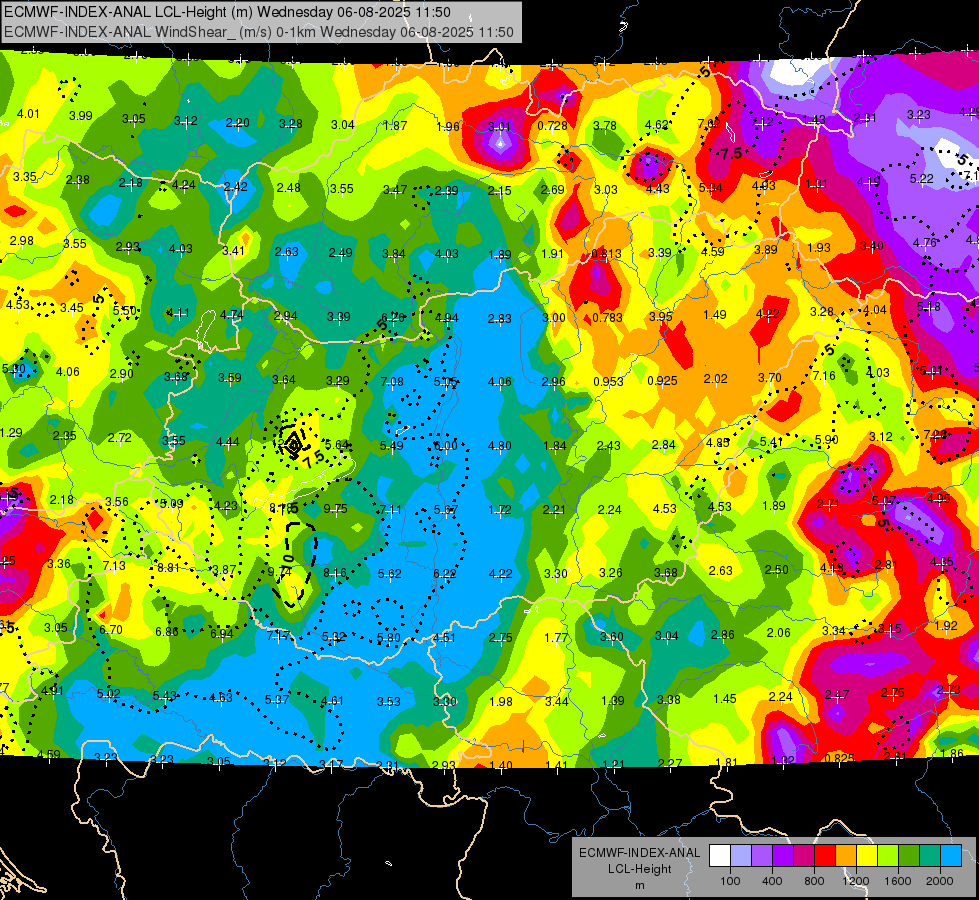
Task: Click the map value 3.99
Action: tap(81, 116)
